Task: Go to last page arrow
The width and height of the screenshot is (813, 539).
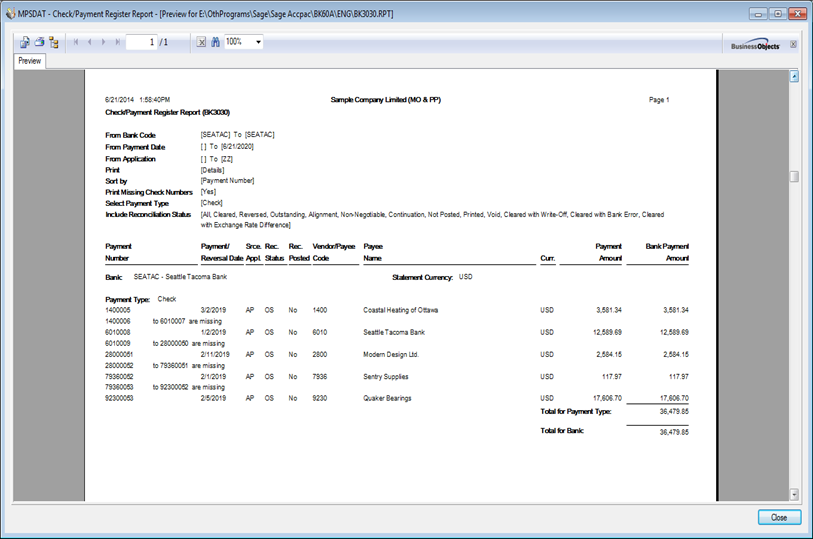Action: 118,42
